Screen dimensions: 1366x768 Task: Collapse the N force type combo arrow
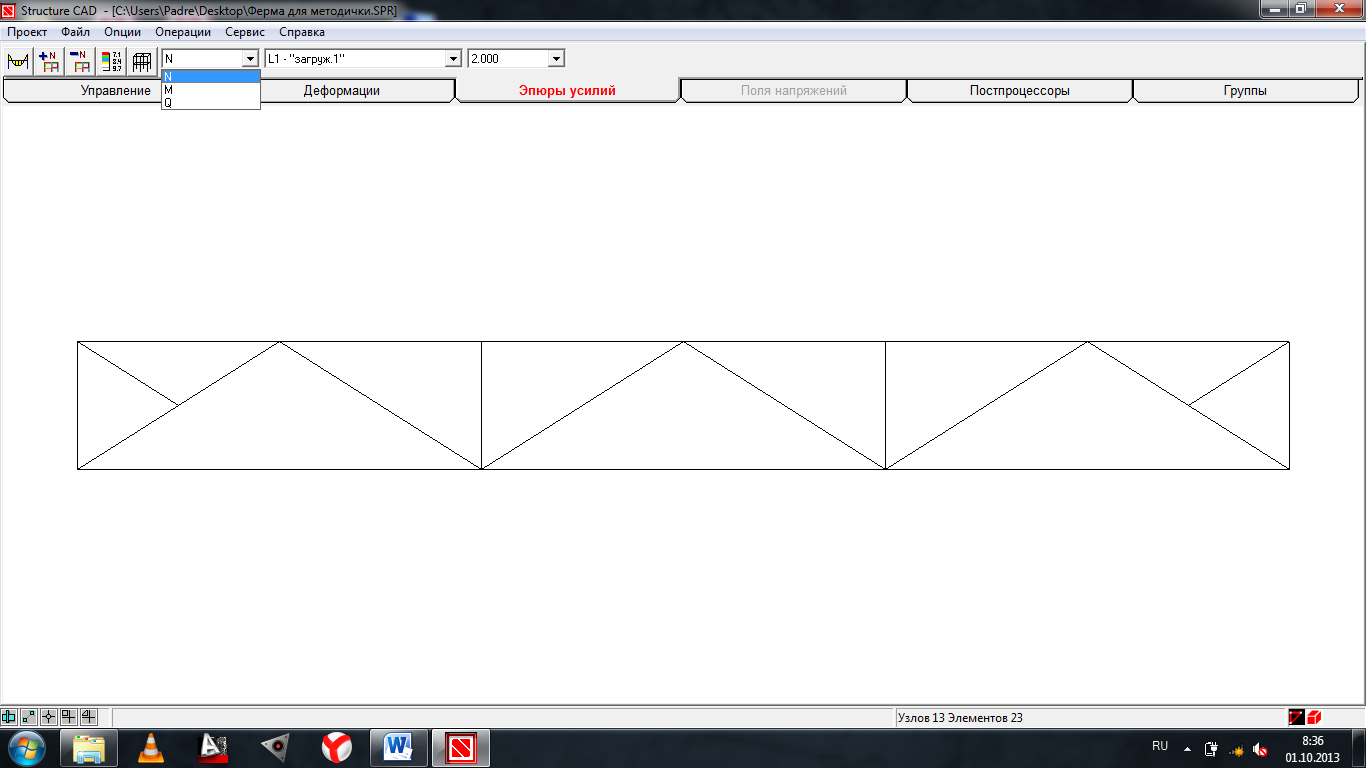[250, 59]
